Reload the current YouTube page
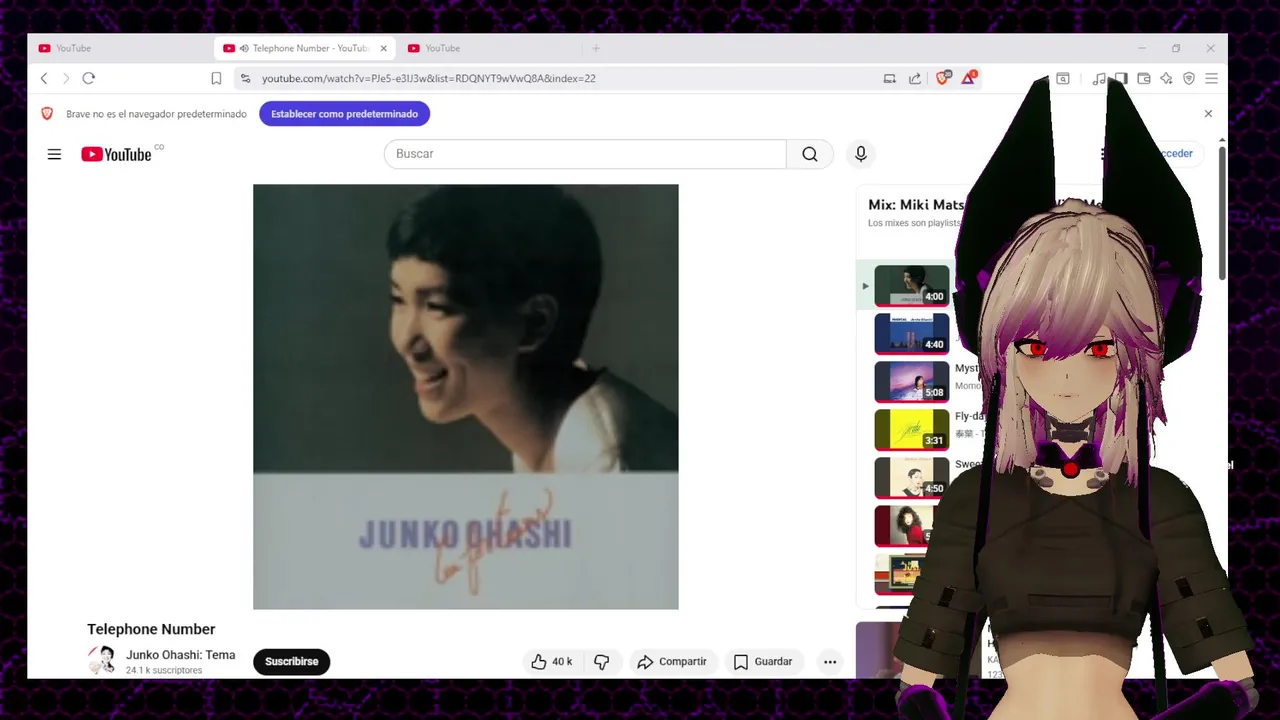1280x720 pixels. point(89,78)
